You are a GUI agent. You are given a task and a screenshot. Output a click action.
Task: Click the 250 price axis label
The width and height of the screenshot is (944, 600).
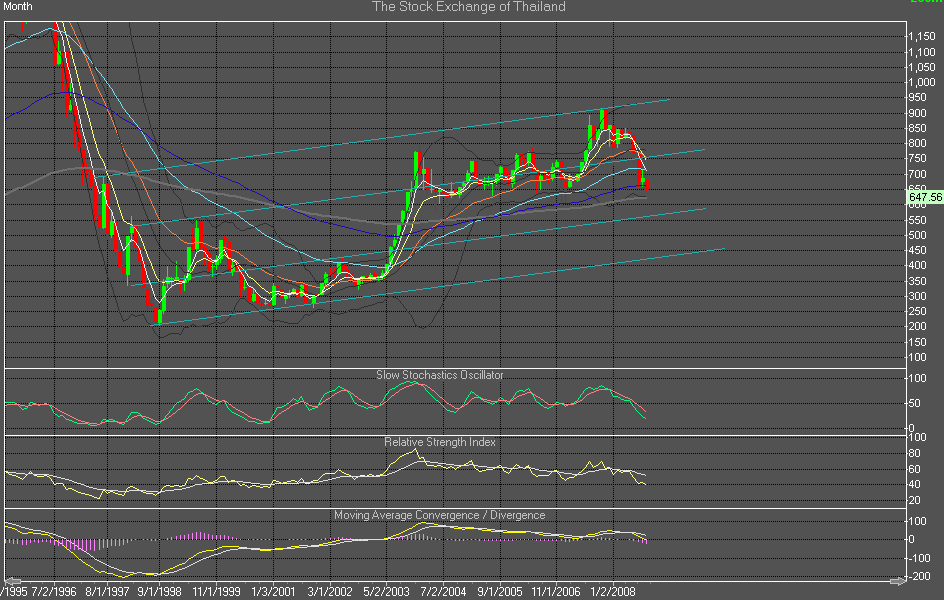[918, 311]
